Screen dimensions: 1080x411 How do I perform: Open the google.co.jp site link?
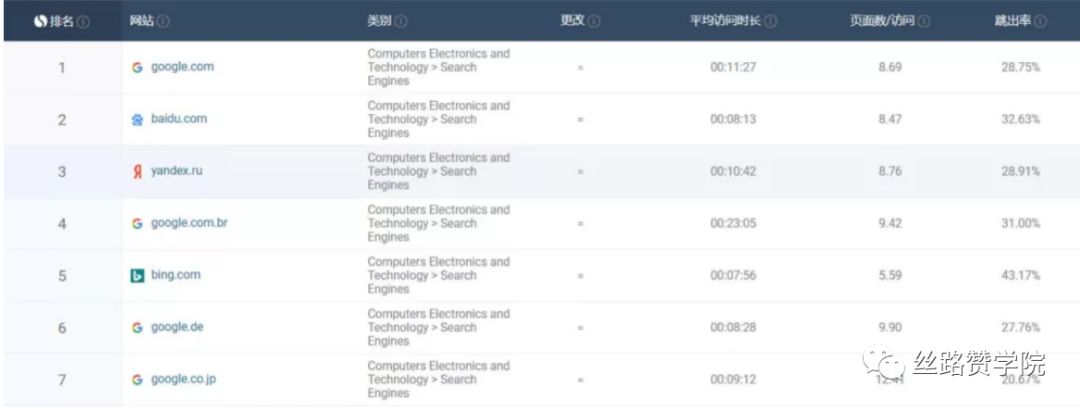(x=184, y=379)
